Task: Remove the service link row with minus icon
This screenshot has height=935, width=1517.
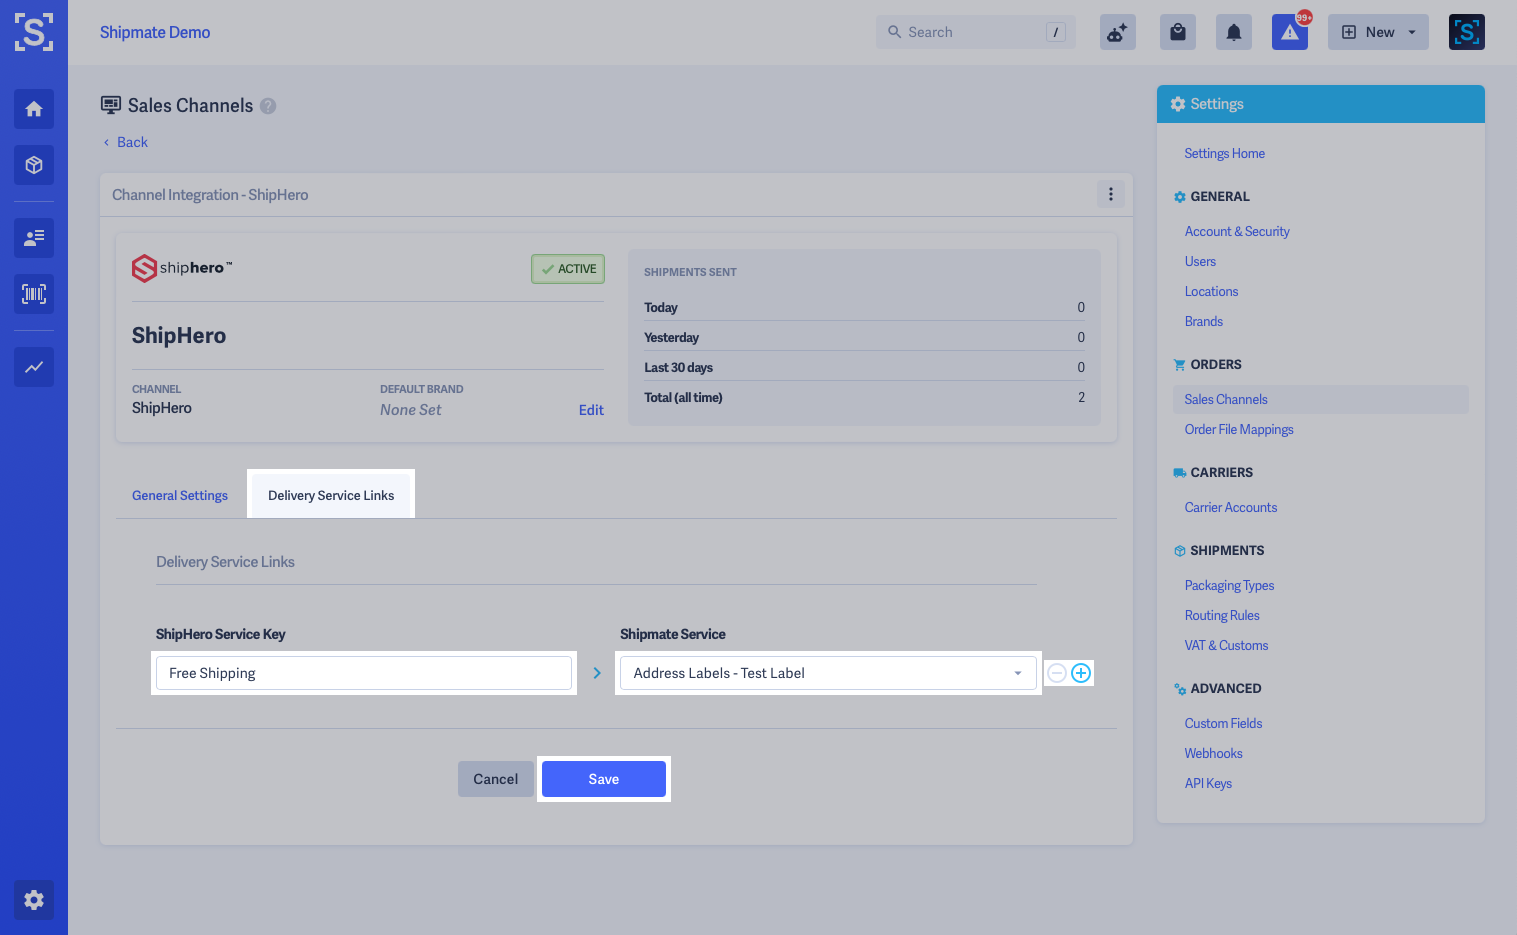Action: pos(1057,673)
